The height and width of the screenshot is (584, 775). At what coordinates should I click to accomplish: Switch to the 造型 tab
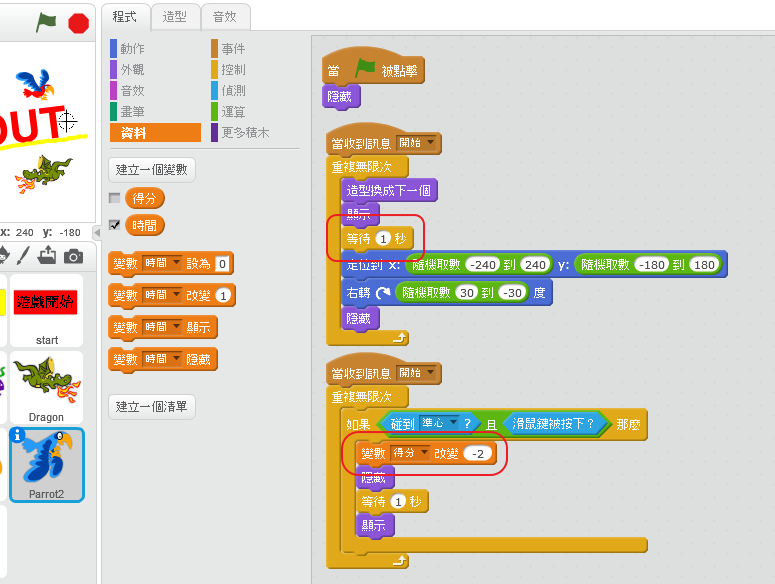click(175, 16)
